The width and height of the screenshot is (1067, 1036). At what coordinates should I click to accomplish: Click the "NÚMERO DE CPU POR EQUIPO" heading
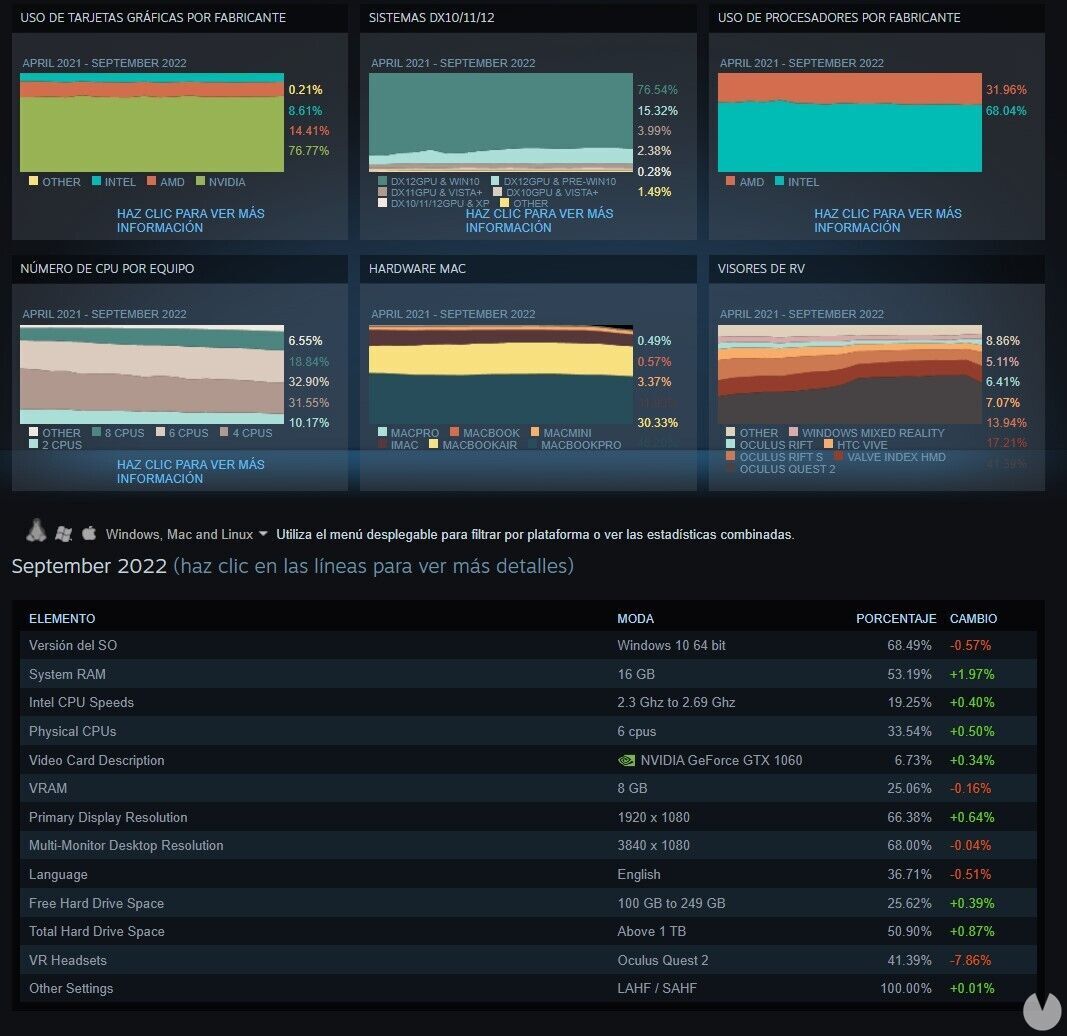[107, 269]
